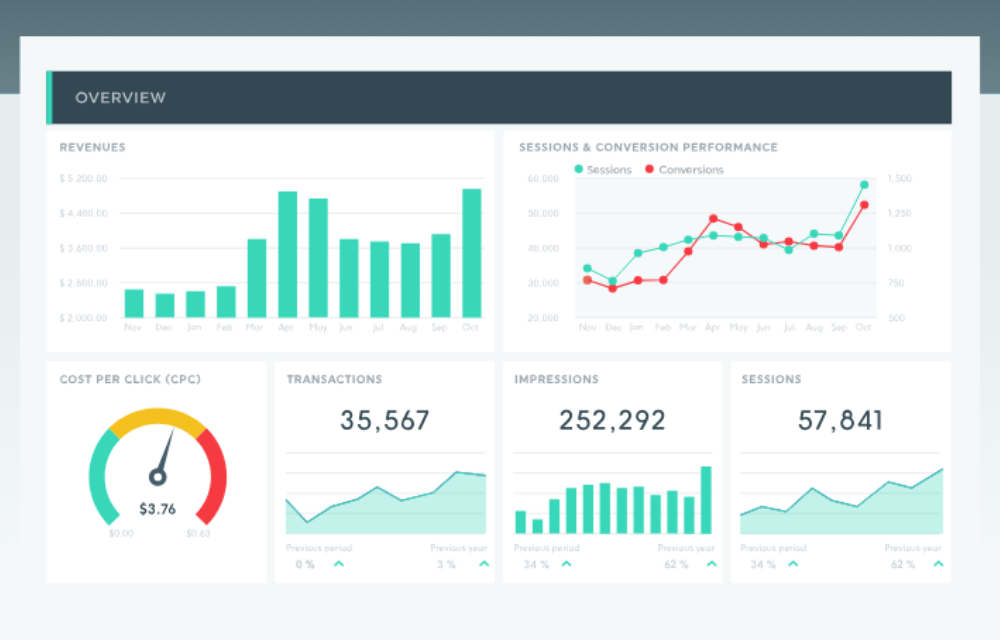The width and height of the screenshot is (1000, 640).
Task: Toggle the Conversions series in chart legend
Action: [x=684, y=170]
